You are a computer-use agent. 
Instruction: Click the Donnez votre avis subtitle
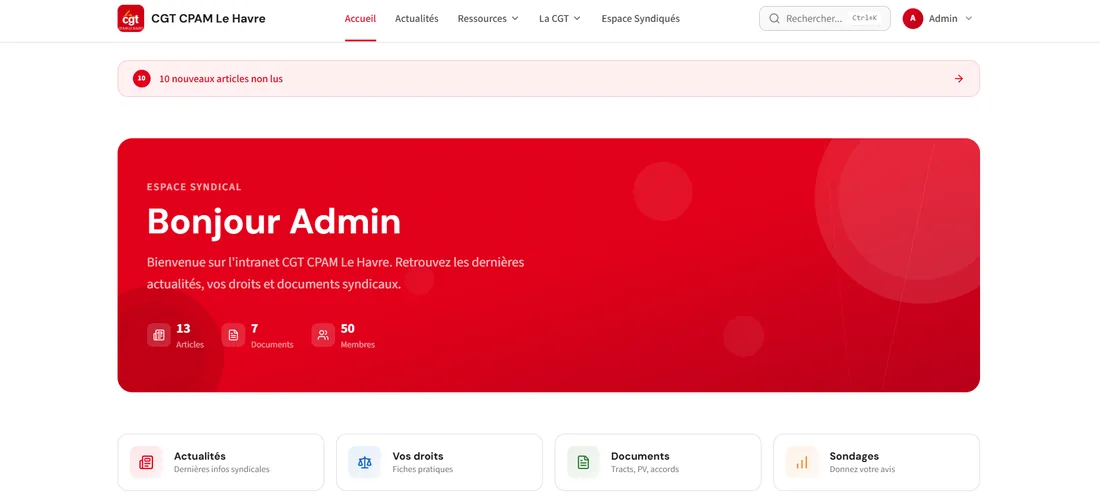(x=862, y=470)
